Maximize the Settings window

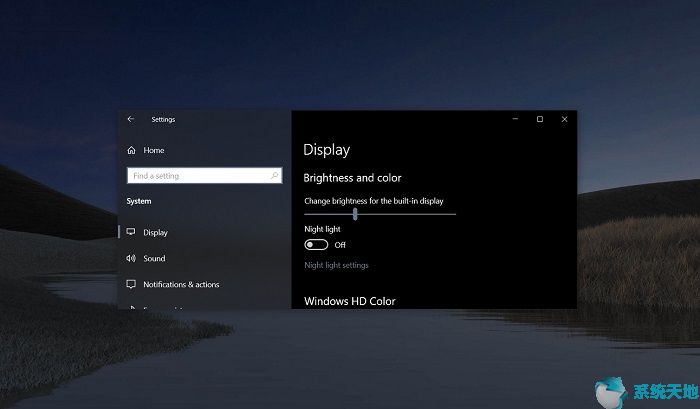click(x=540, y=119)
